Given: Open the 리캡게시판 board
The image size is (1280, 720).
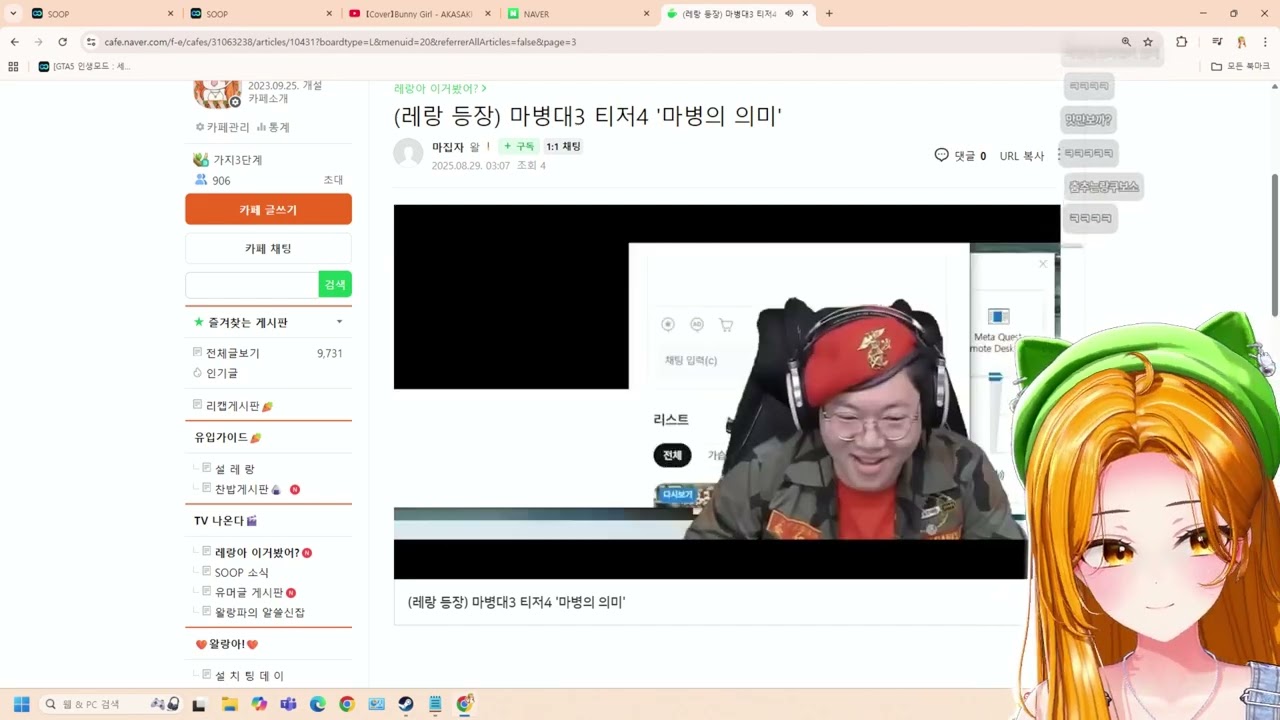Looking at the screenshot, I should tap(233, 406).
